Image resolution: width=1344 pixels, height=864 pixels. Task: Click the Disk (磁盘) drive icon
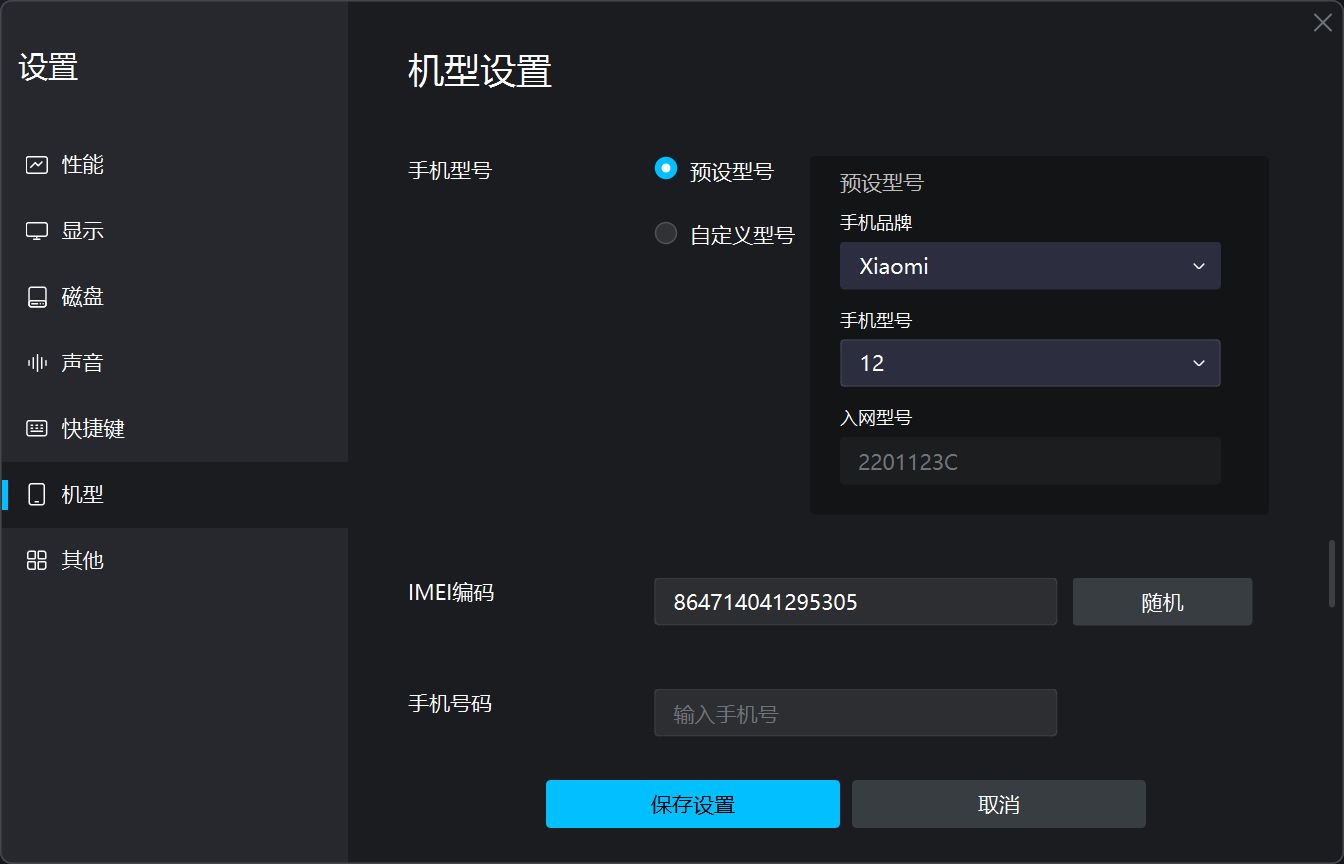click(x=37, y=297)
